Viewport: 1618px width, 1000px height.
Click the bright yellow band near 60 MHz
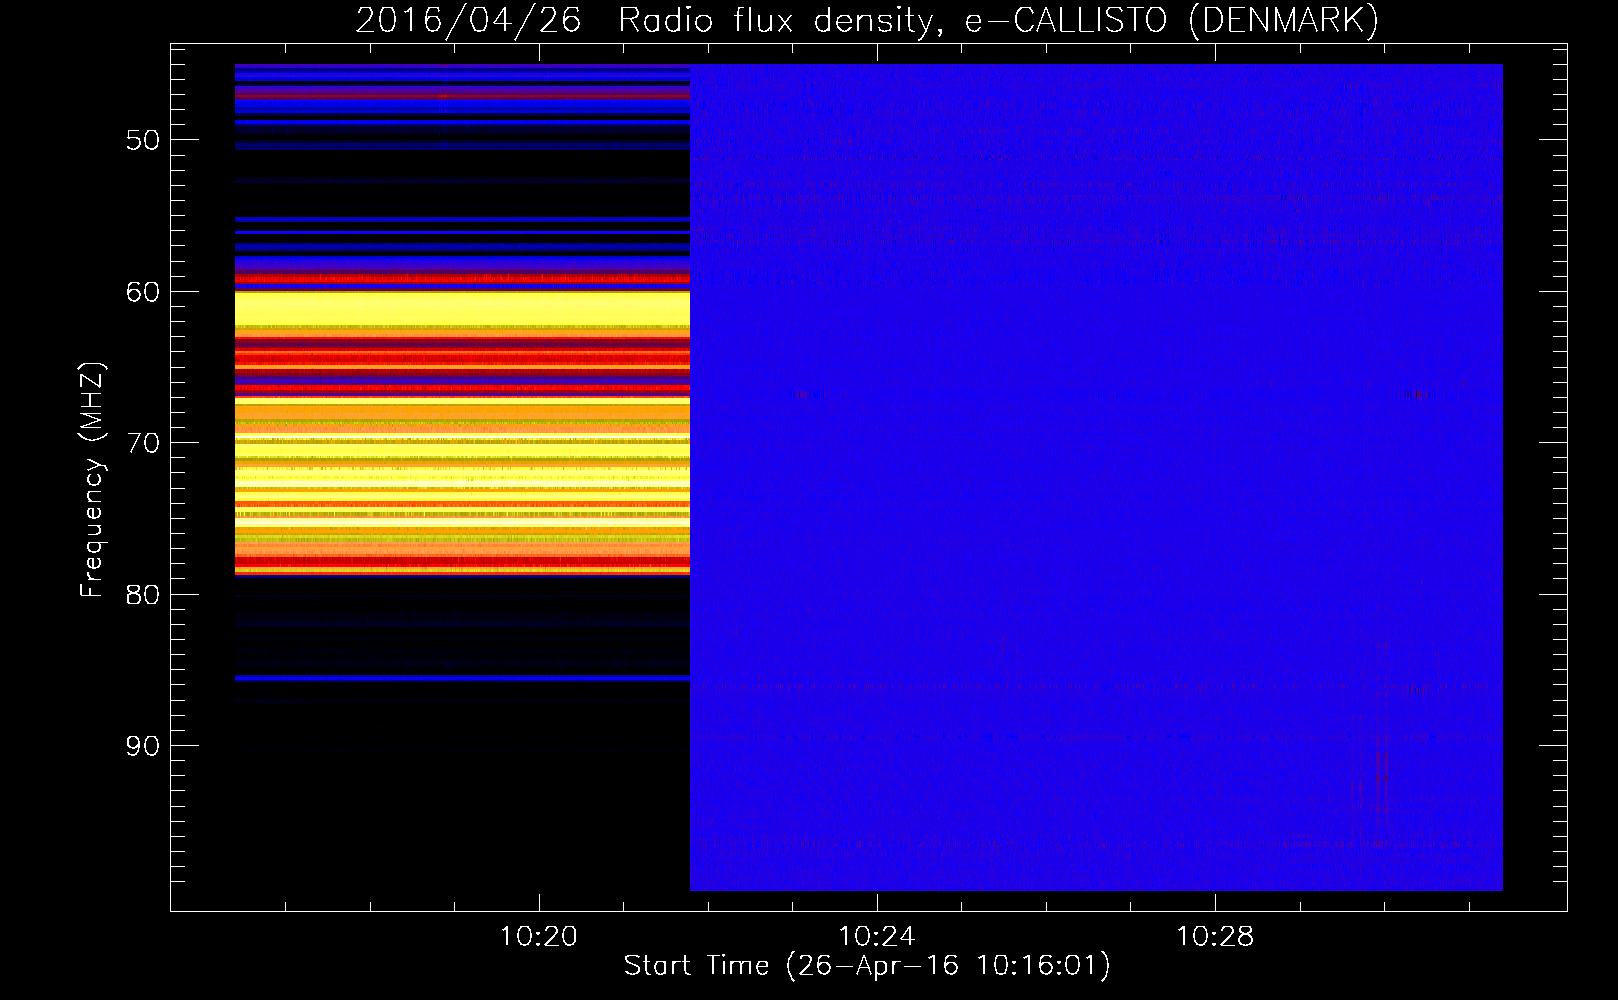click(462, 309)
